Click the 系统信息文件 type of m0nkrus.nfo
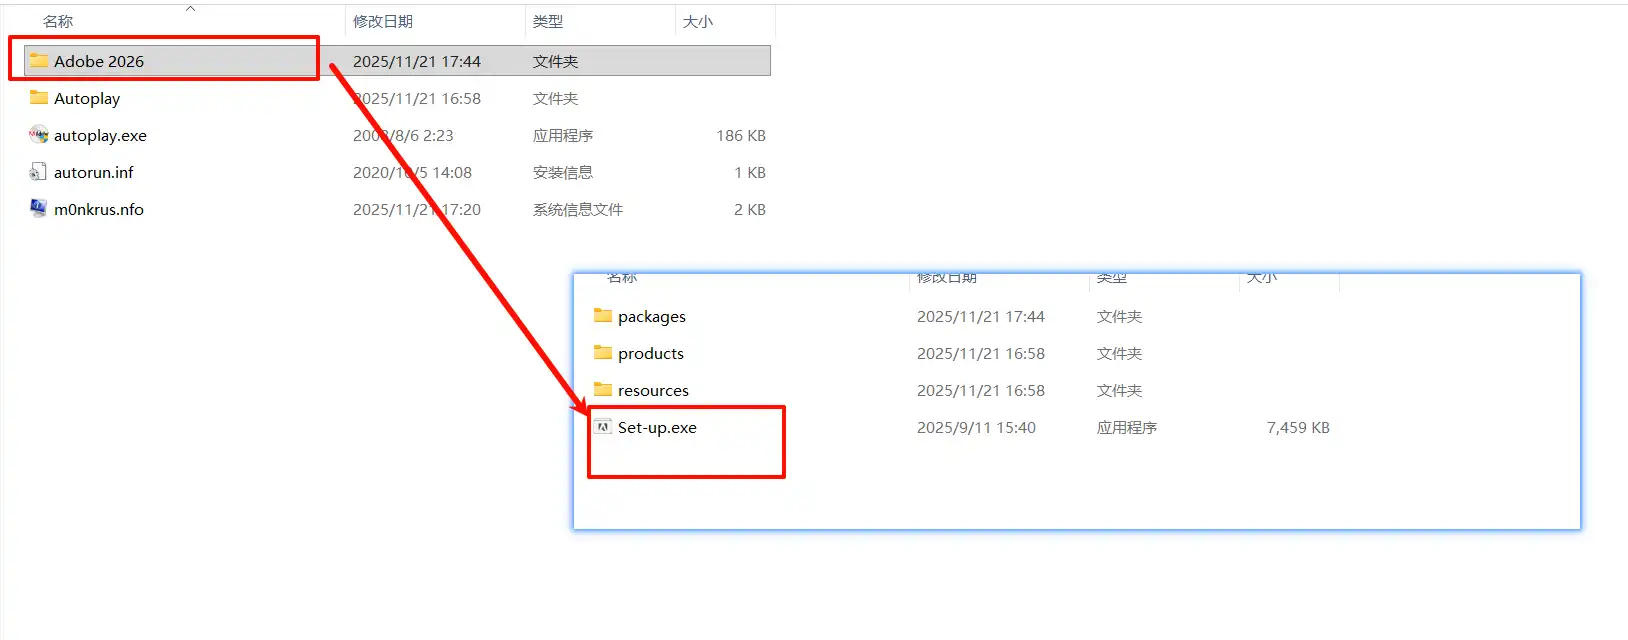The width and height of the screenshot is (1628, 640). click(578, 209)
